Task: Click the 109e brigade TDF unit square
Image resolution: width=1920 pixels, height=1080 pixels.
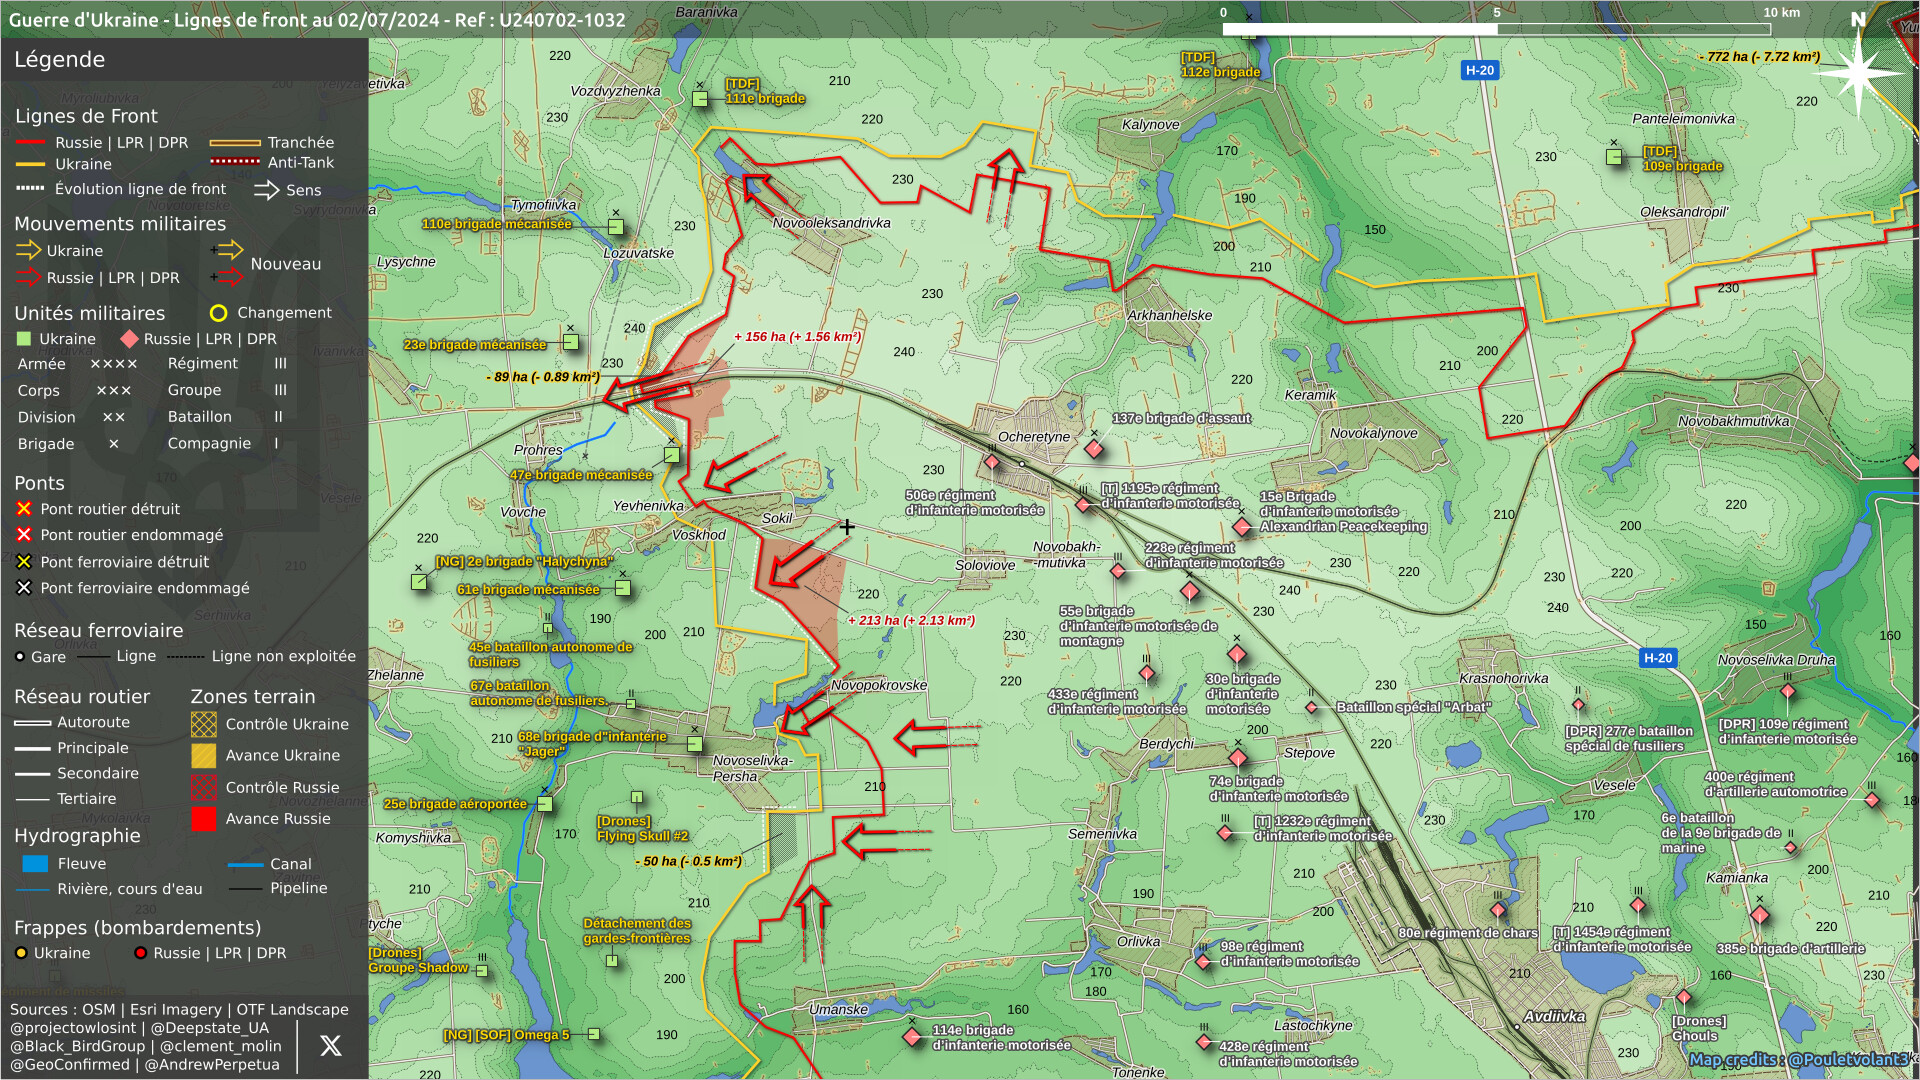Action: pyautogui.click(x=1613, y=157)
